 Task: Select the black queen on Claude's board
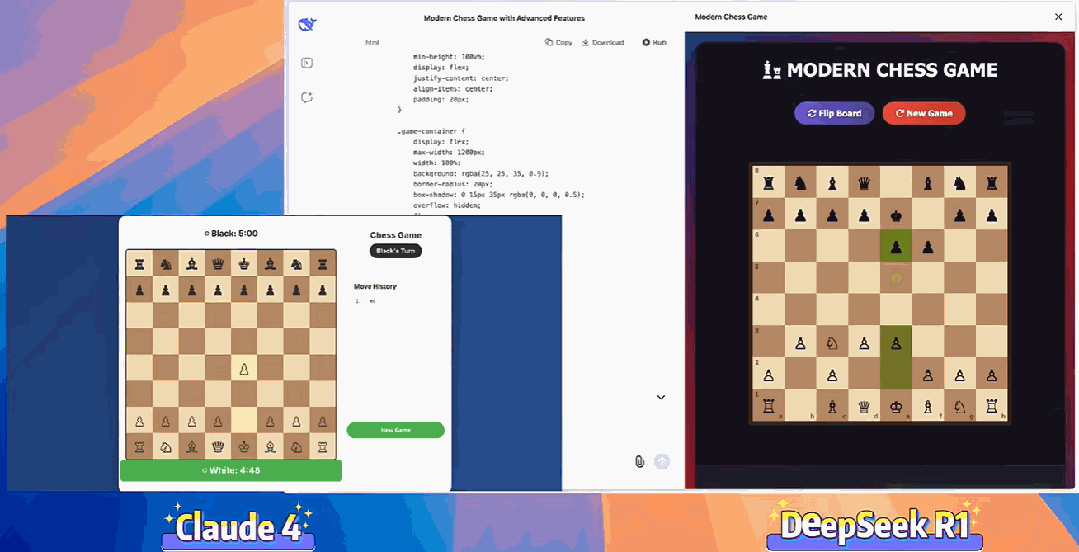pos(217,263)
